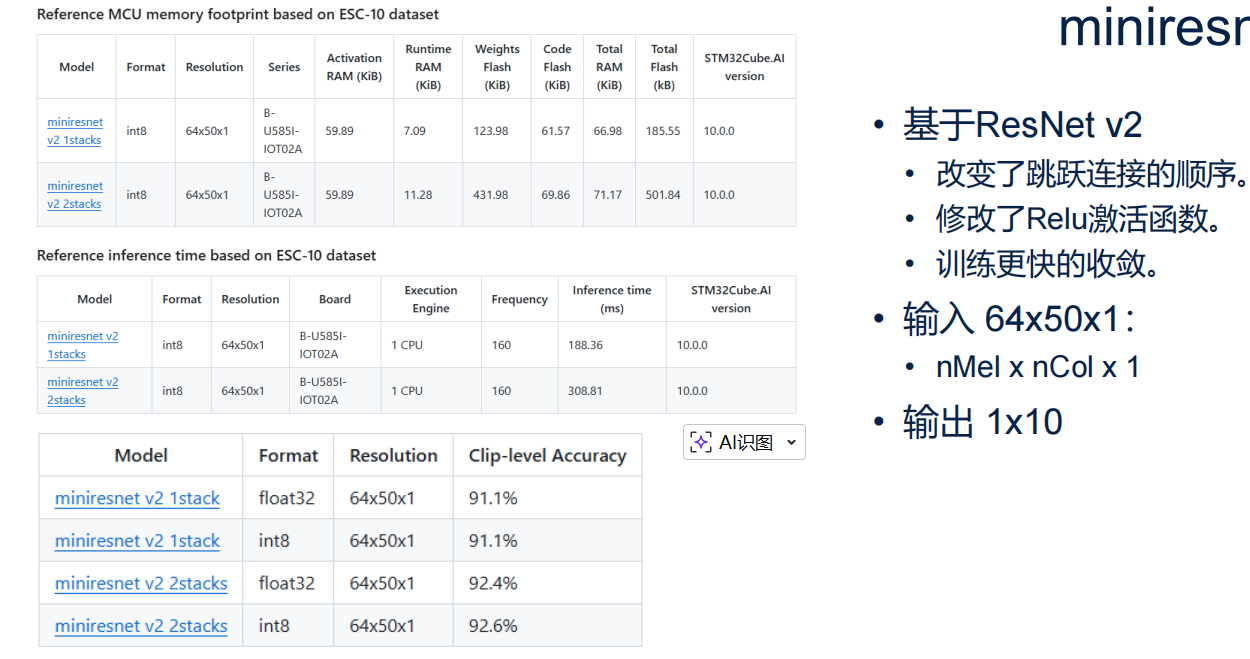The image size is (1250, 659).
Task: Open miniresnet v2 1stacks link in inference time table
Action: pos(83,345)
